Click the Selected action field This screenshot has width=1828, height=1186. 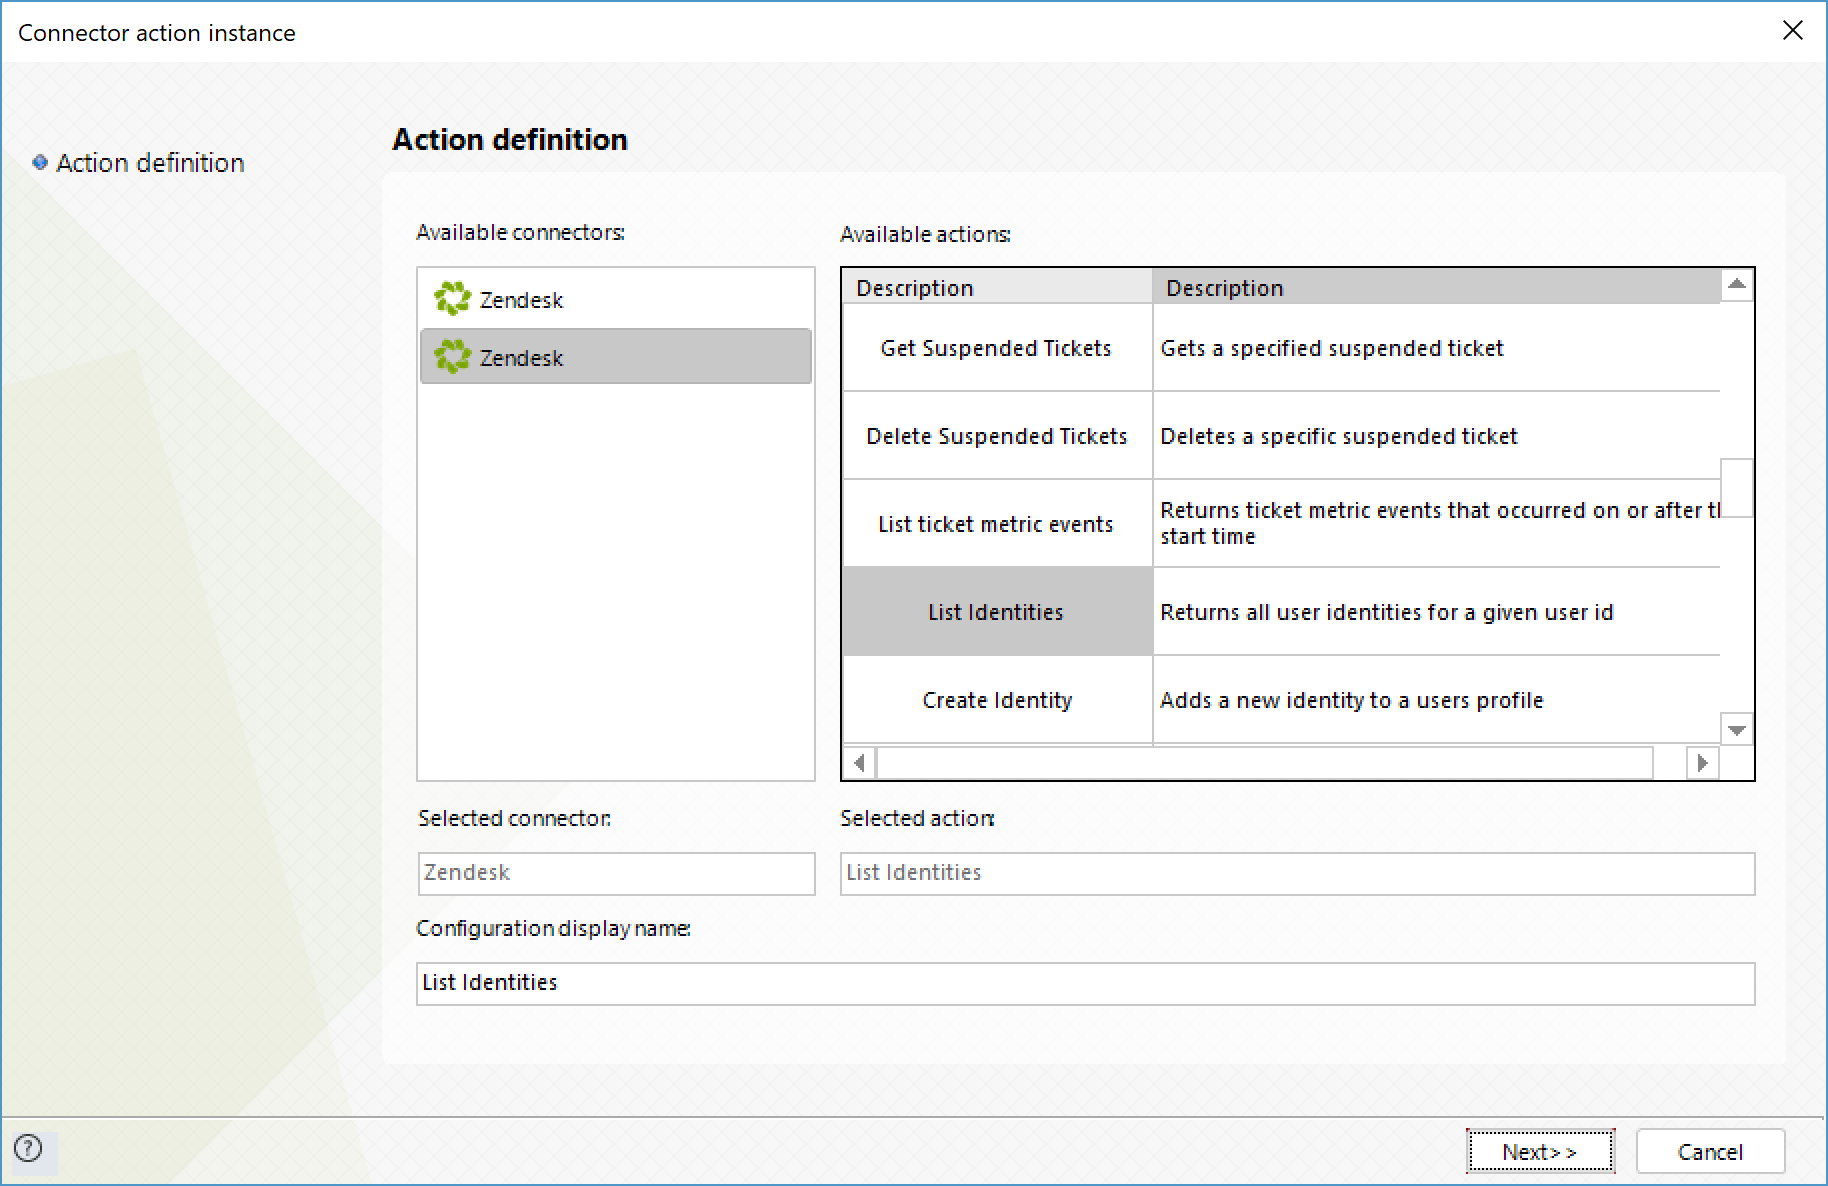pos(1297,873)
